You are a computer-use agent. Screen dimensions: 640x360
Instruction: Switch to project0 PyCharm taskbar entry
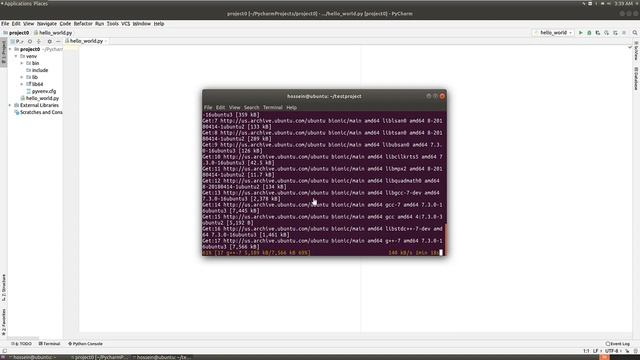tap(99, 357)
